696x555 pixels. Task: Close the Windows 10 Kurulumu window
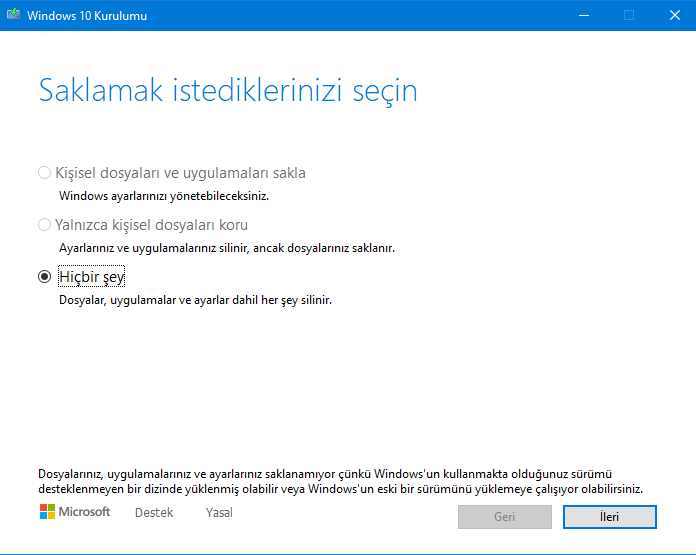(675, 16)
